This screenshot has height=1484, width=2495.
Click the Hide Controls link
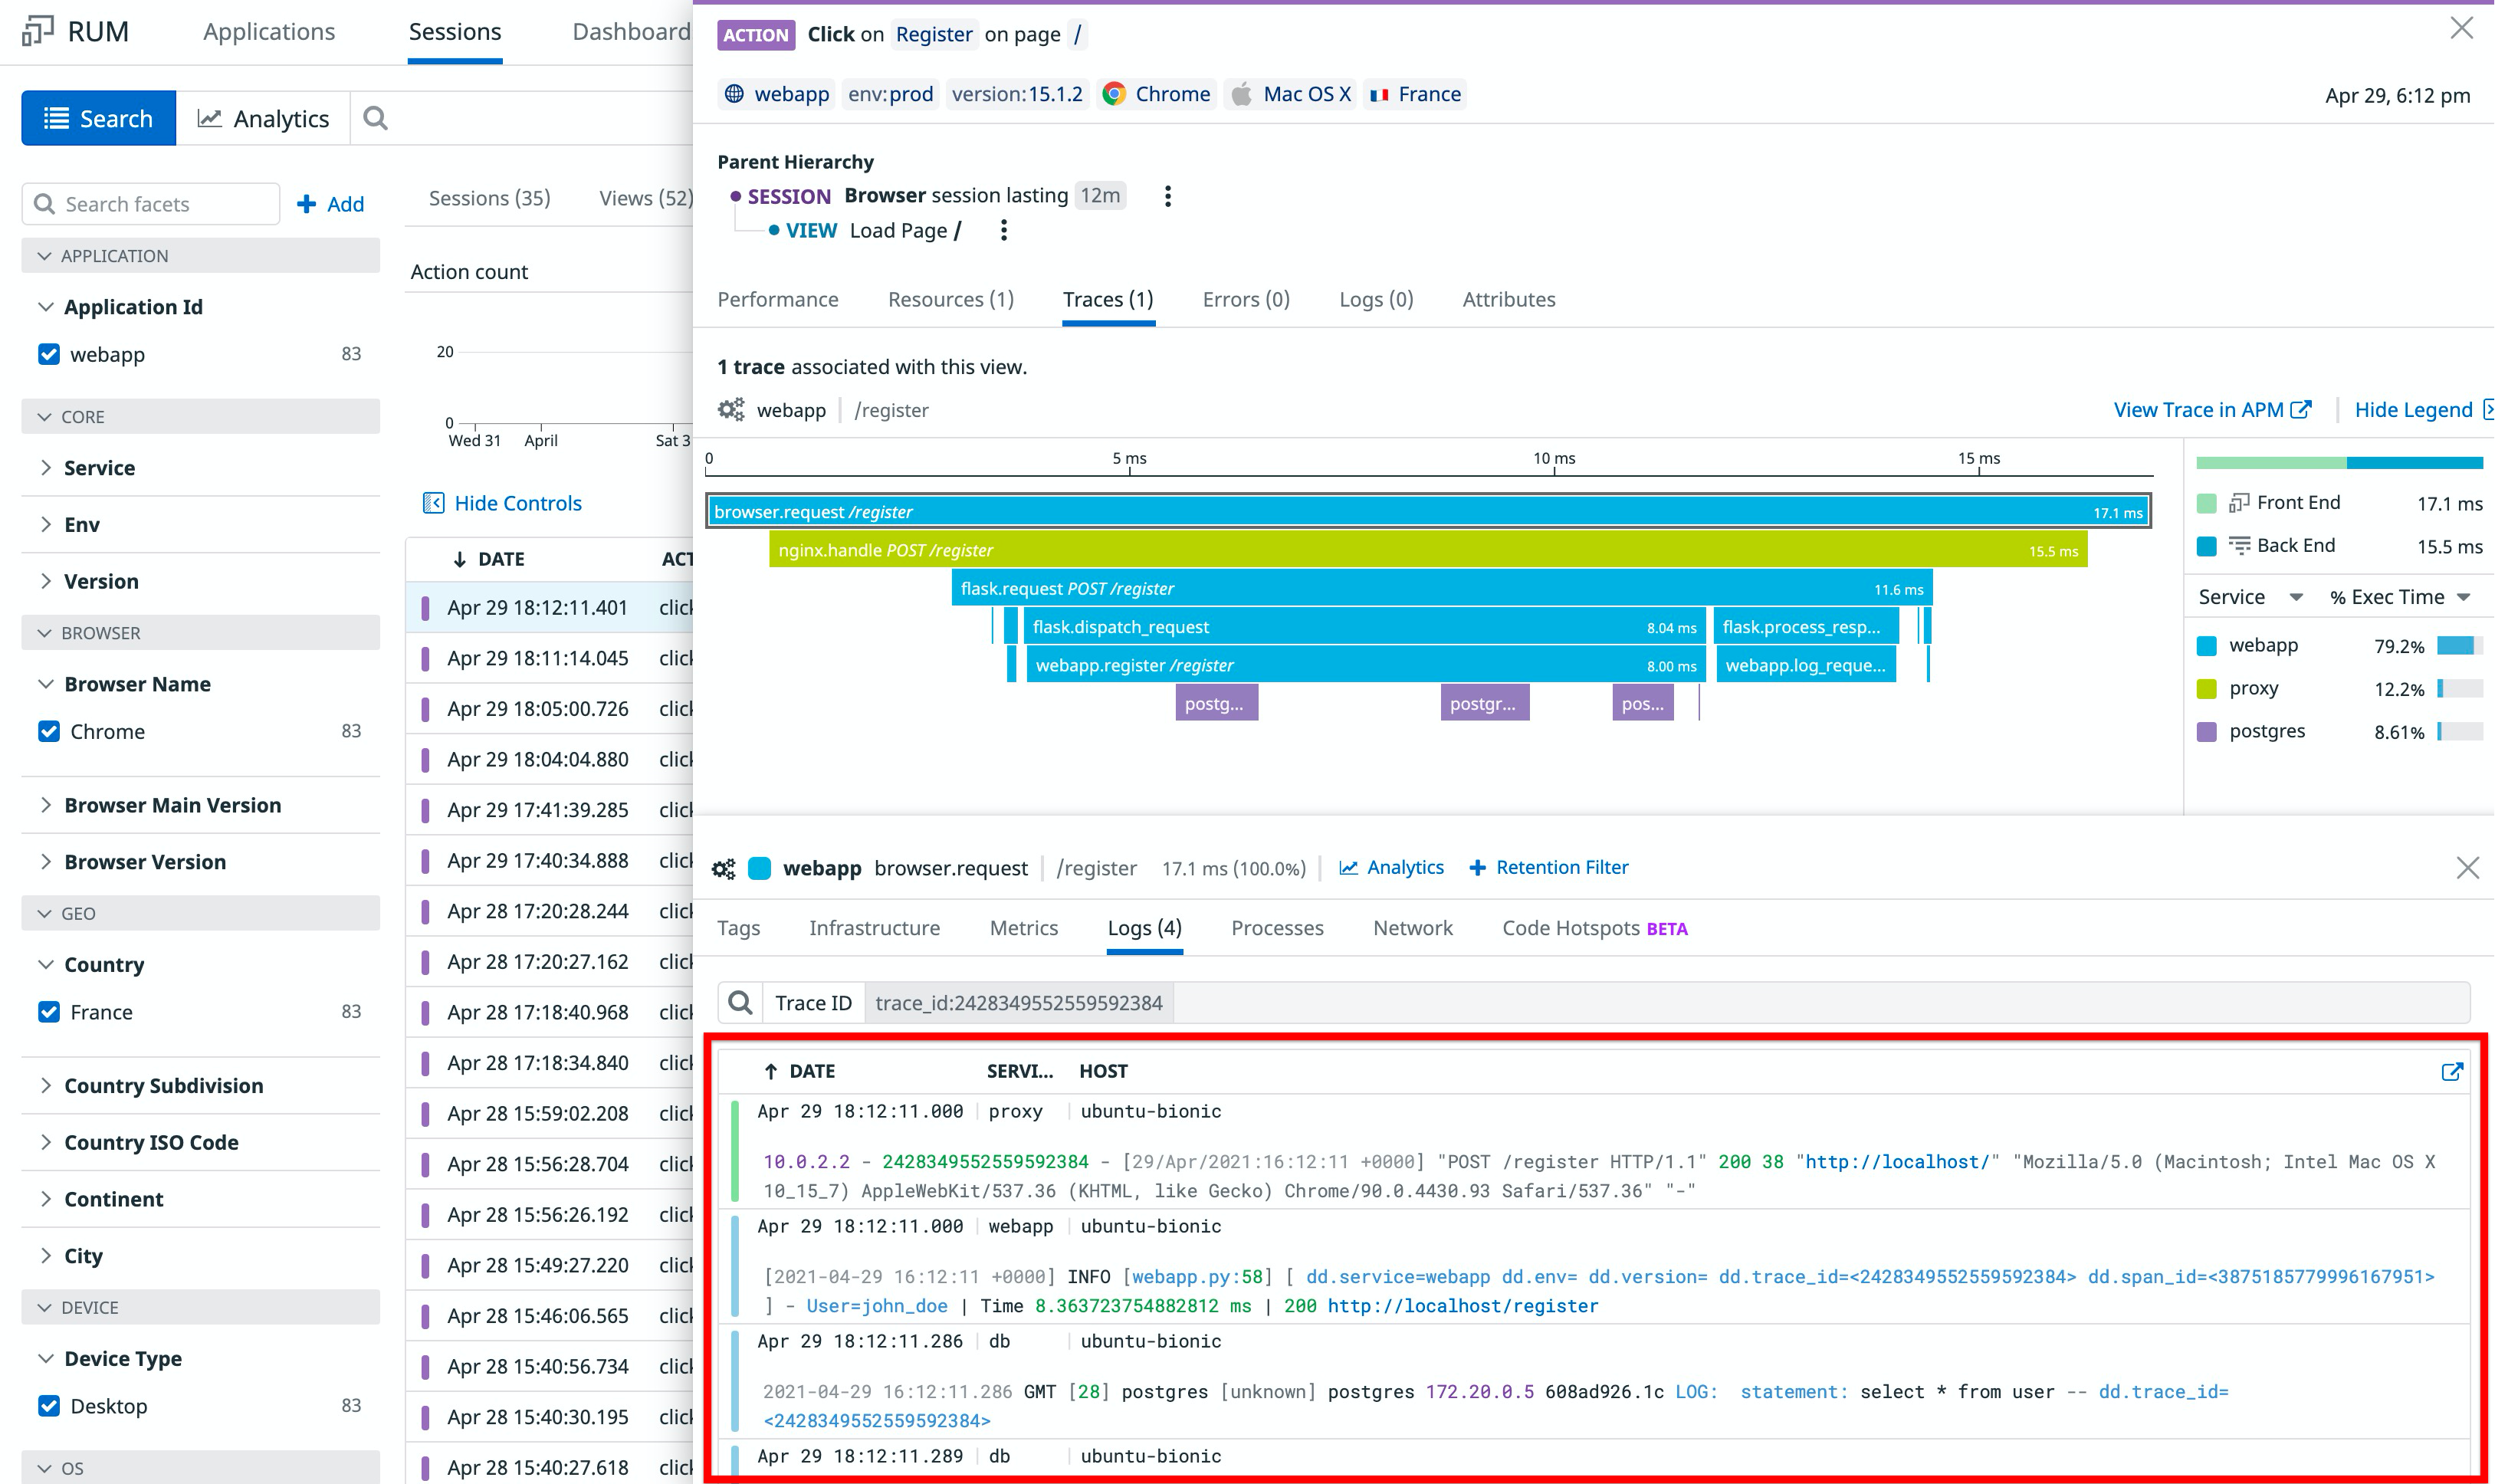click(x=518, y=503)
